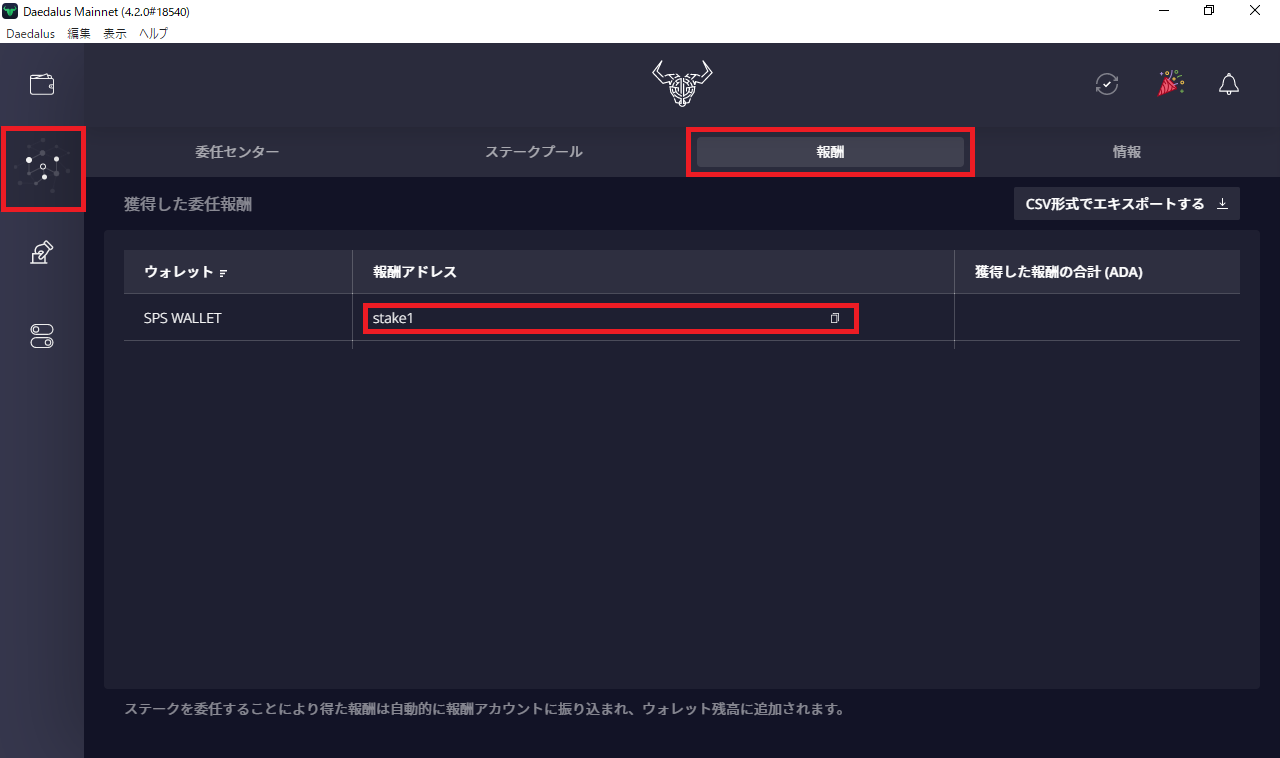Open the settings toggle sidebar icon
Screen dimensions: 1280x758
click(x=42, y=337)
